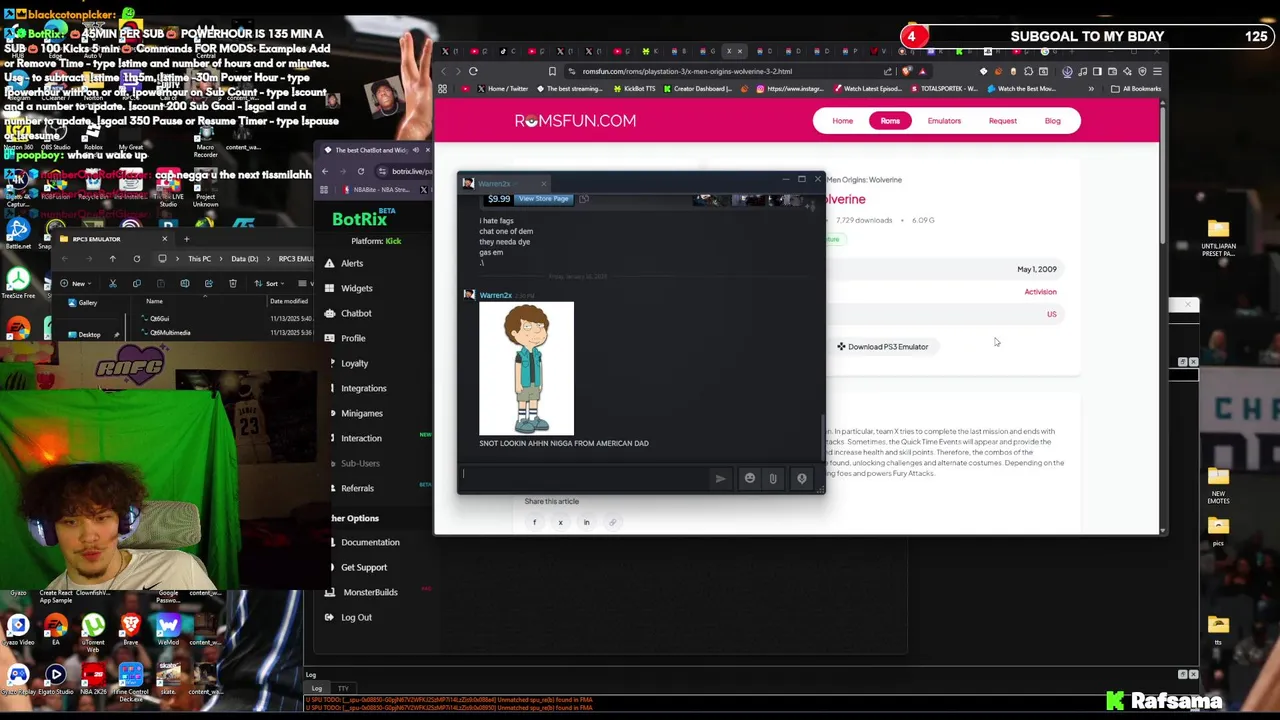This screenshot has width=1280, height=720.
Task: Open Widgets in the BotRix sidebar
Action: [x=357, y=288]
